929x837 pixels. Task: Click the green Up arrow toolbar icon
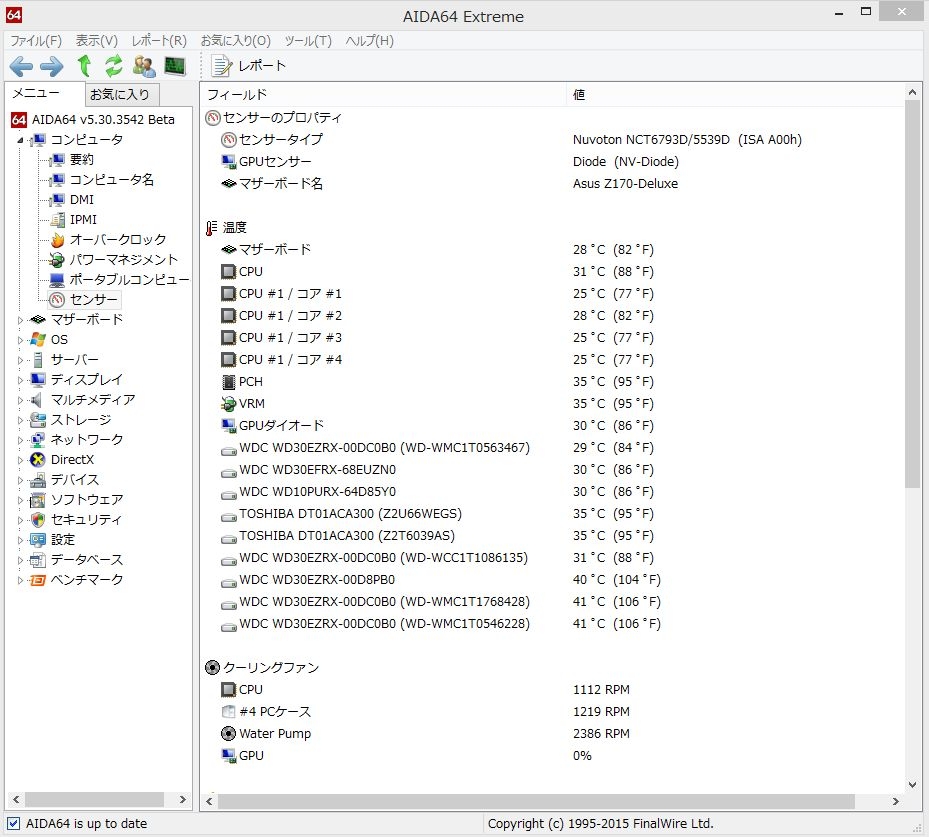(84, 66)
